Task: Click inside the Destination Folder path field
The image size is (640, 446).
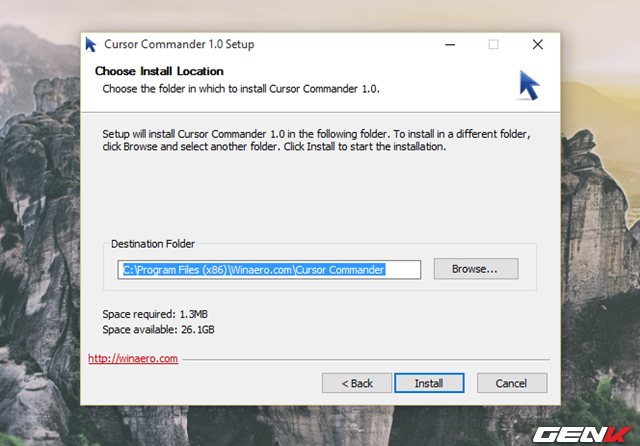Action: (x=270, y=269)
